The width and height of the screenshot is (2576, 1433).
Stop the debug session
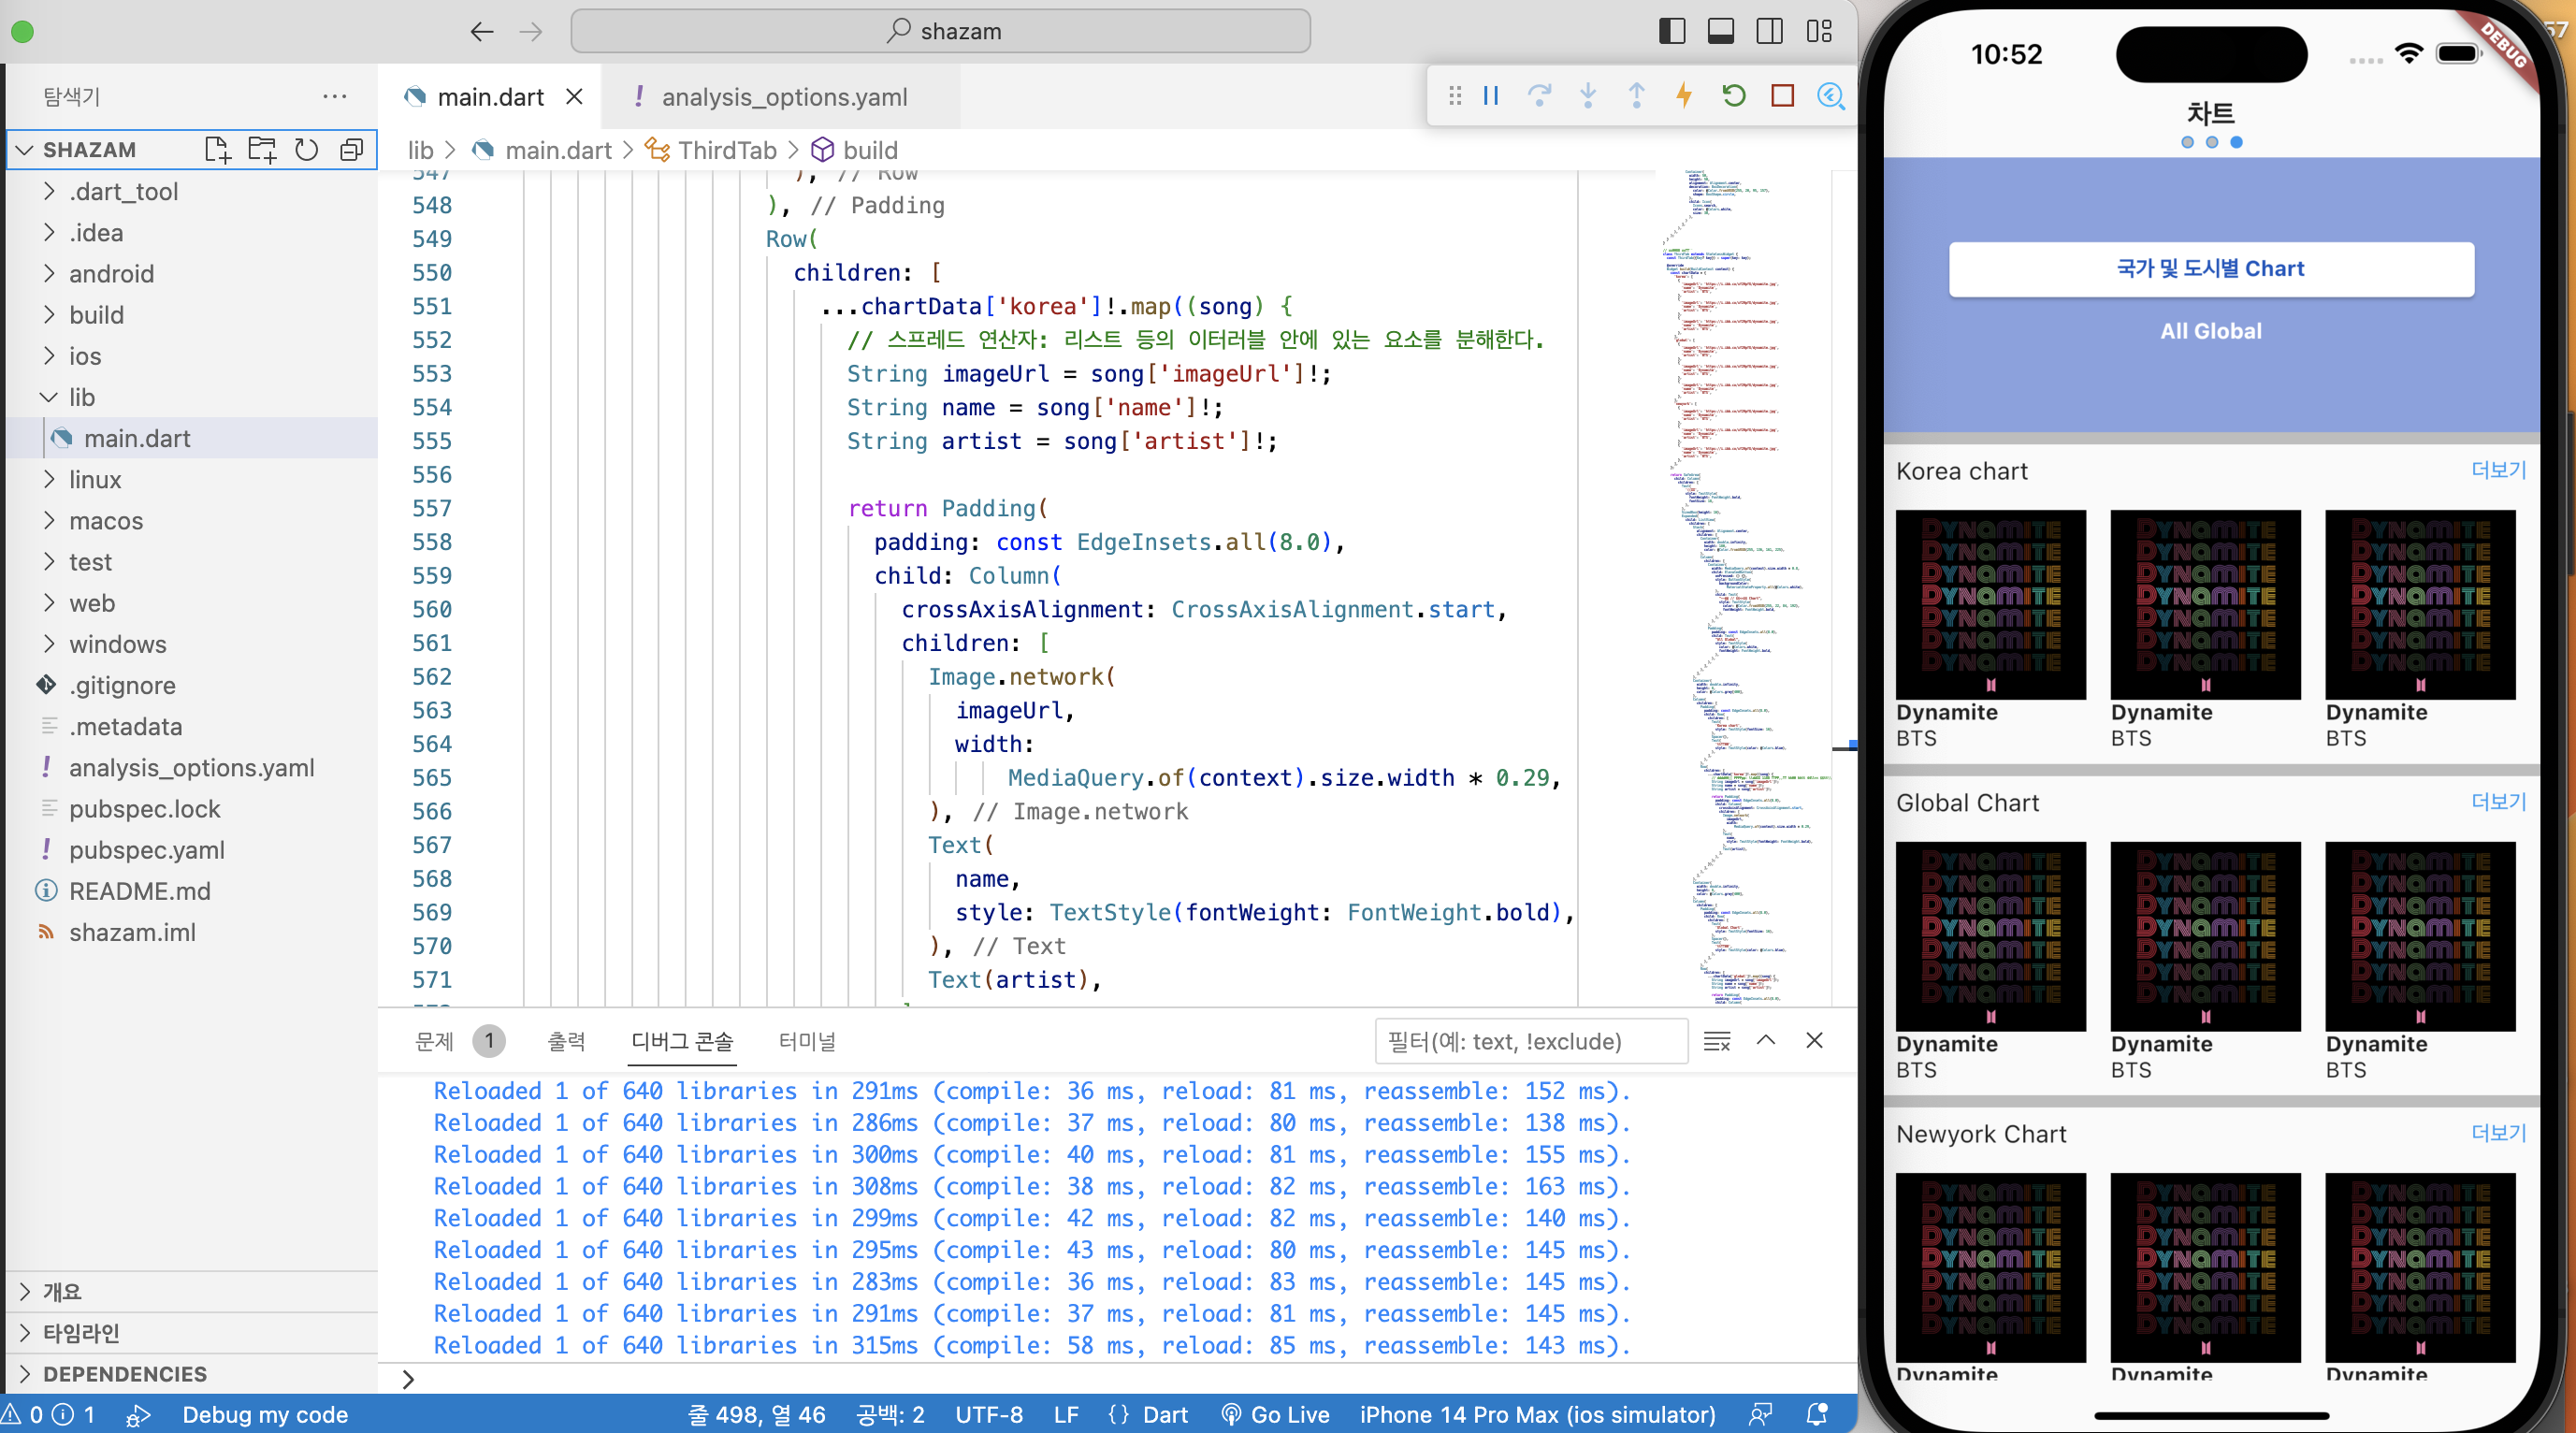click(x=1782, y=96)
